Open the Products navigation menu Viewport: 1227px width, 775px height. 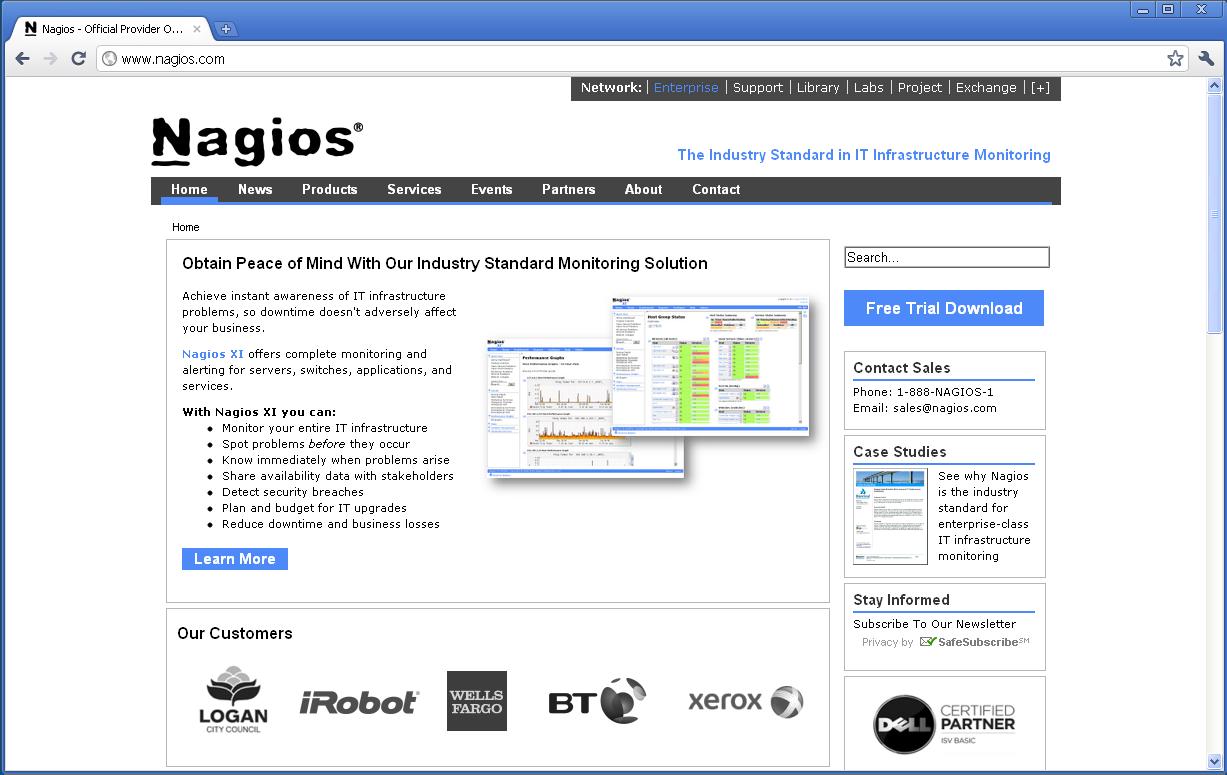click(329, 189)
